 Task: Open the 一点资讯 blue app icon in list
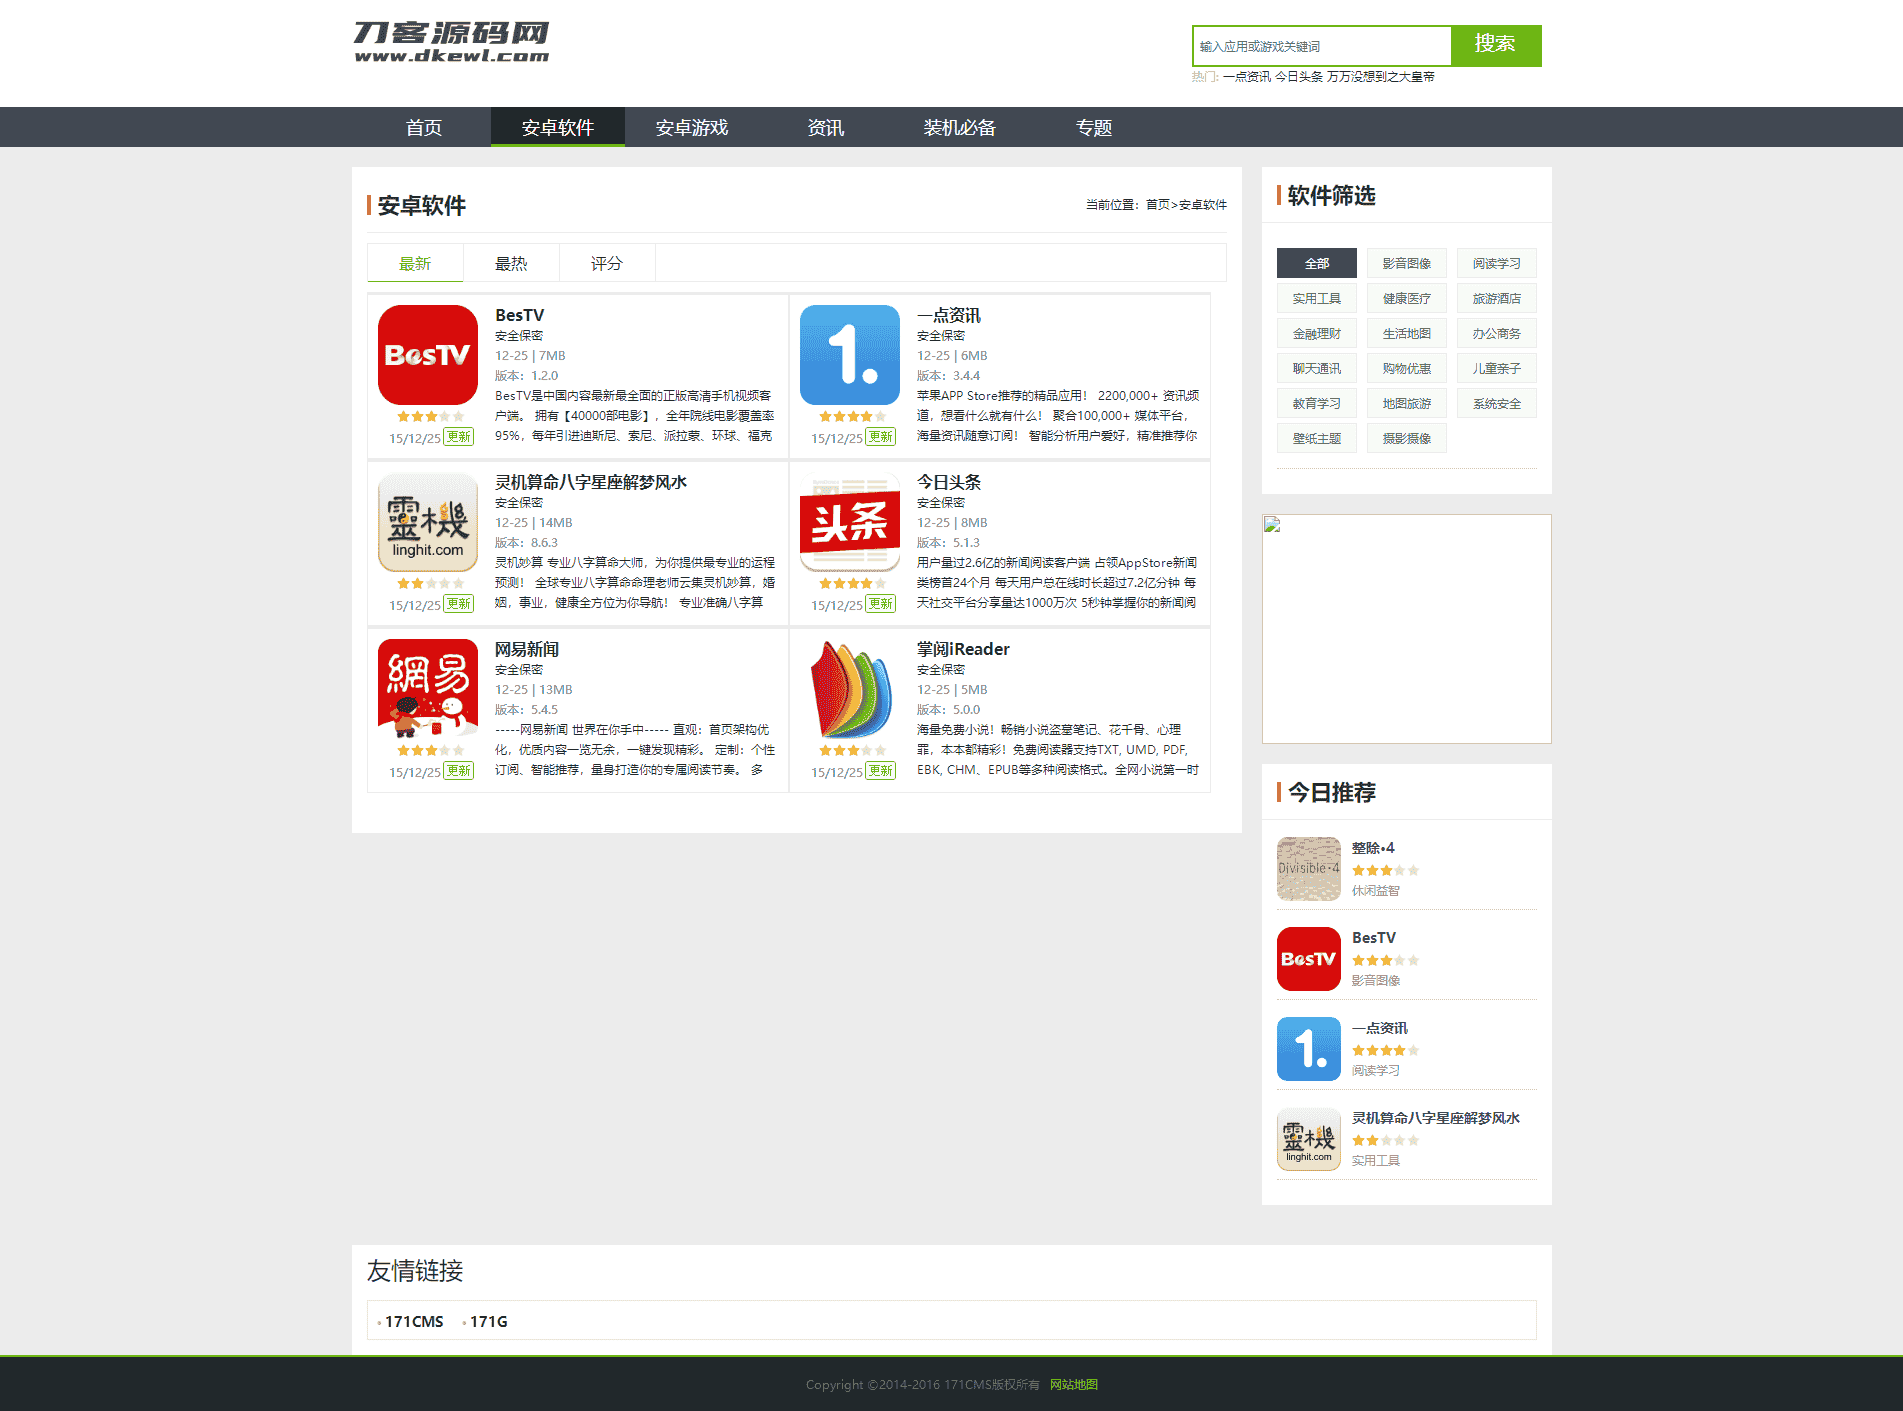[850, 355]
